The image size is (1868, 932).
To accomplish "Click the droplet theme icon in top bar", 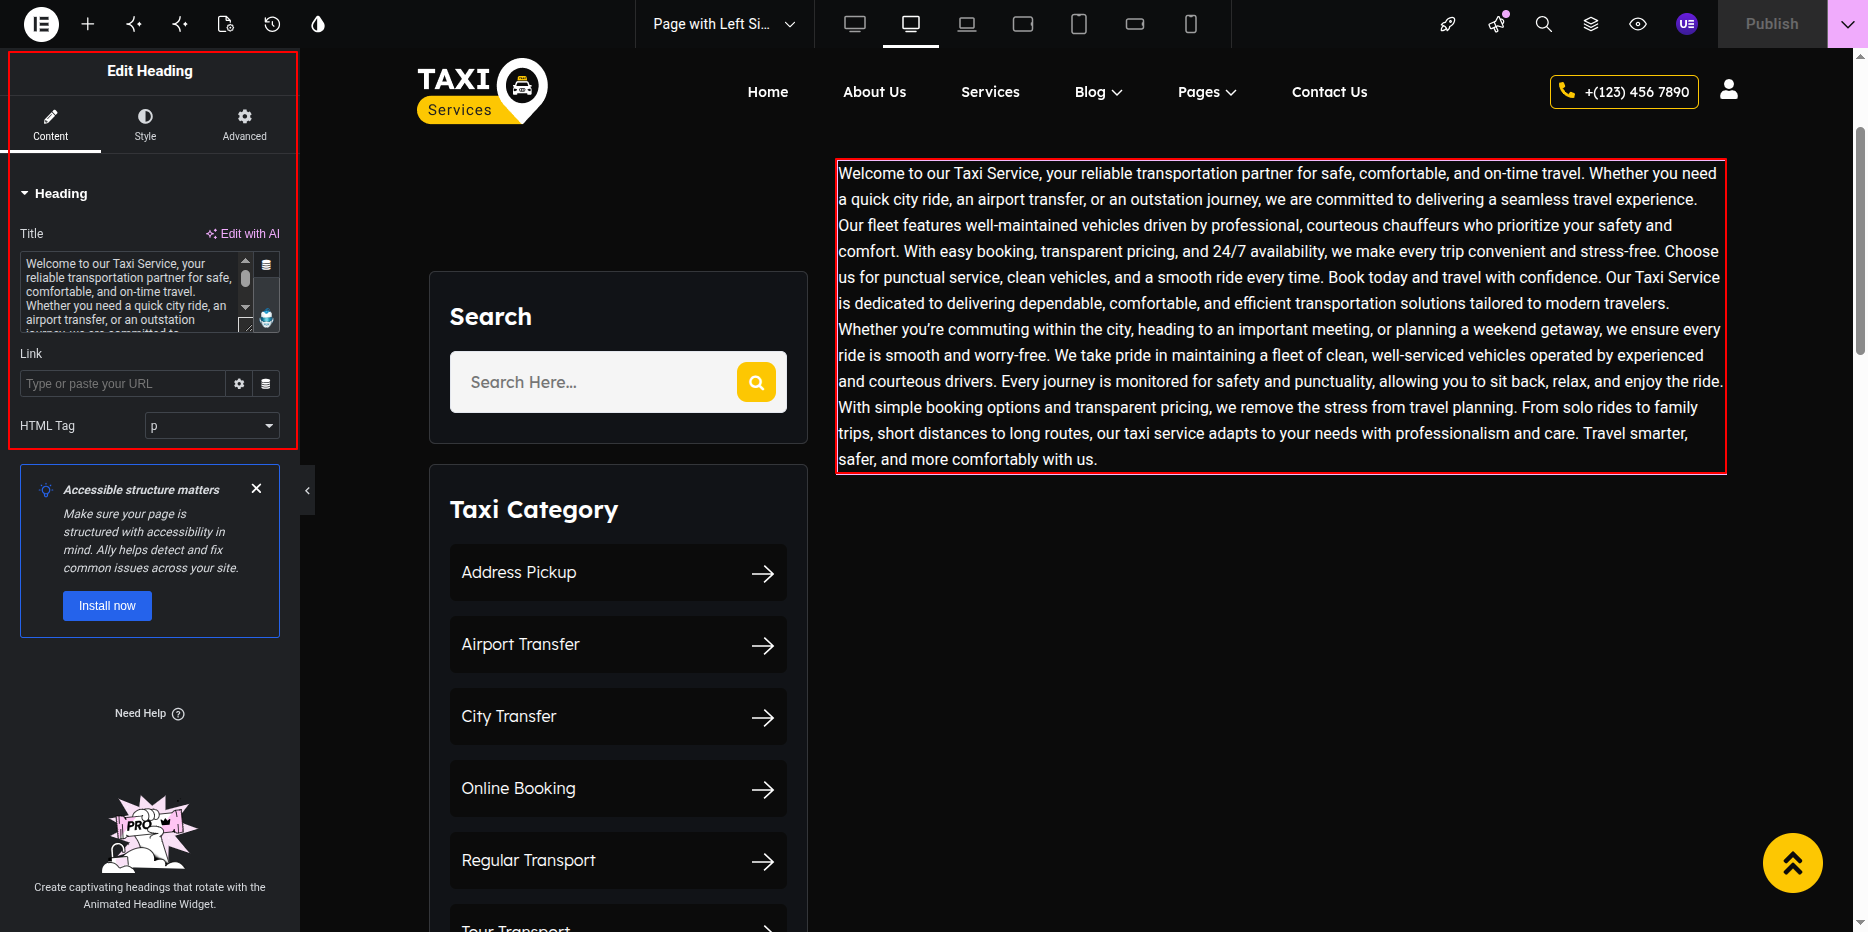I will click(318, 24).
